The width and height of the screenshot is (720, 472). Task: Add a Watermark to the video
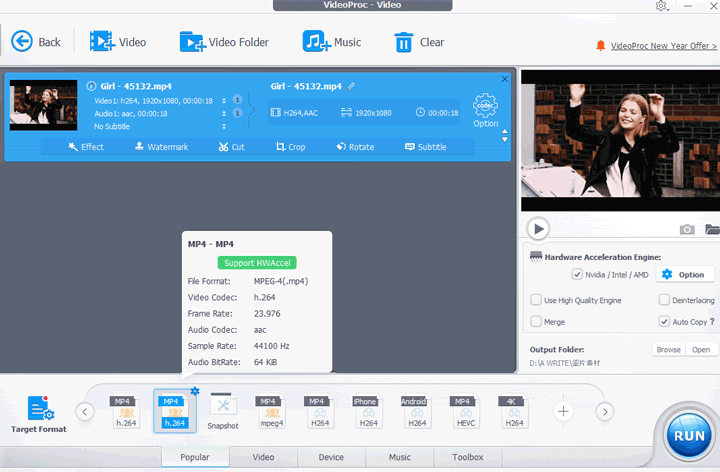click(x=161, y=147)
